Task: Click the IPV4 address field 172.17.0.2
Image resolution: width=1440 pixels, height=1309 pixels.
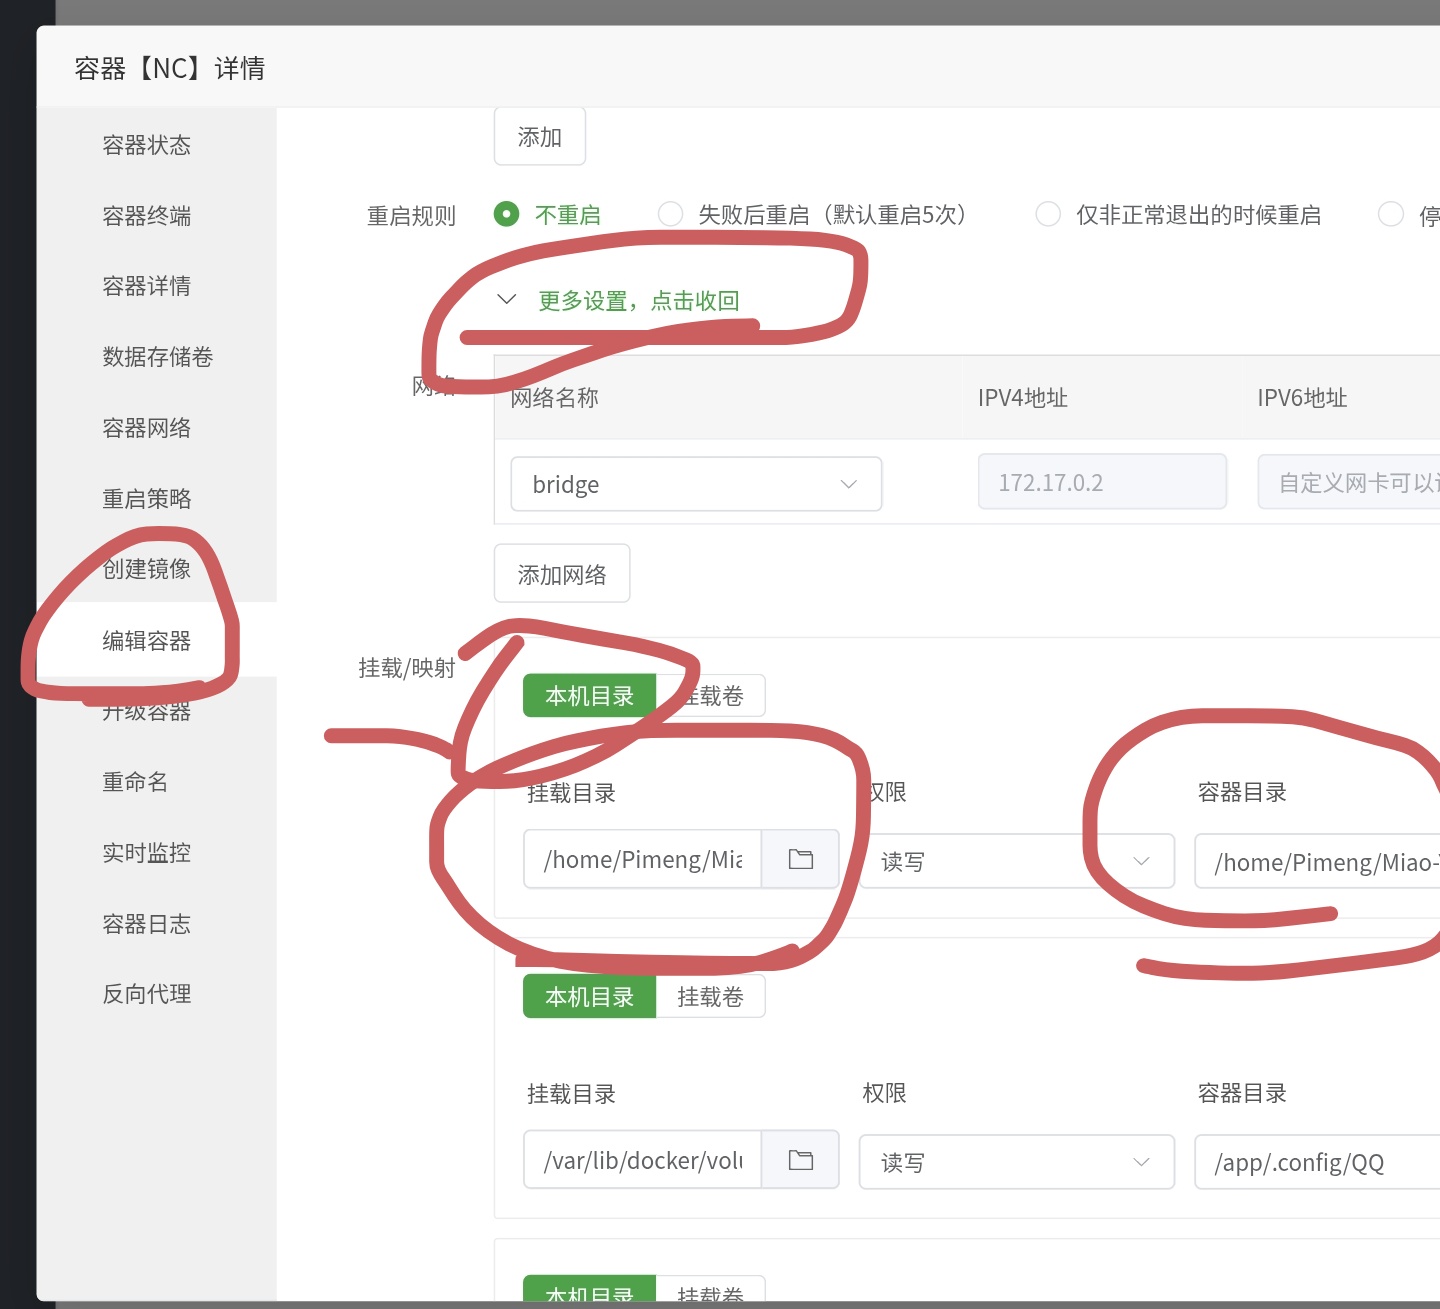Action: tap(1102, 482)
